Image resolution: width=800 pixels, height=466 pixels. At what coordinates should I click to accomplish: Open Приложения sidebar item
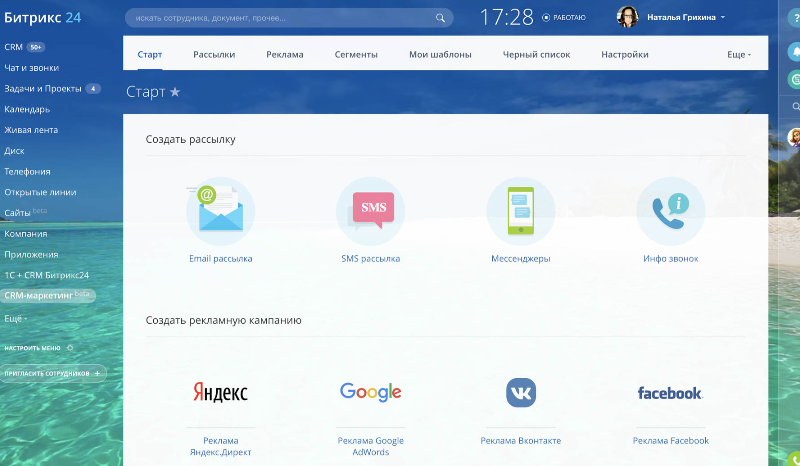31,255
